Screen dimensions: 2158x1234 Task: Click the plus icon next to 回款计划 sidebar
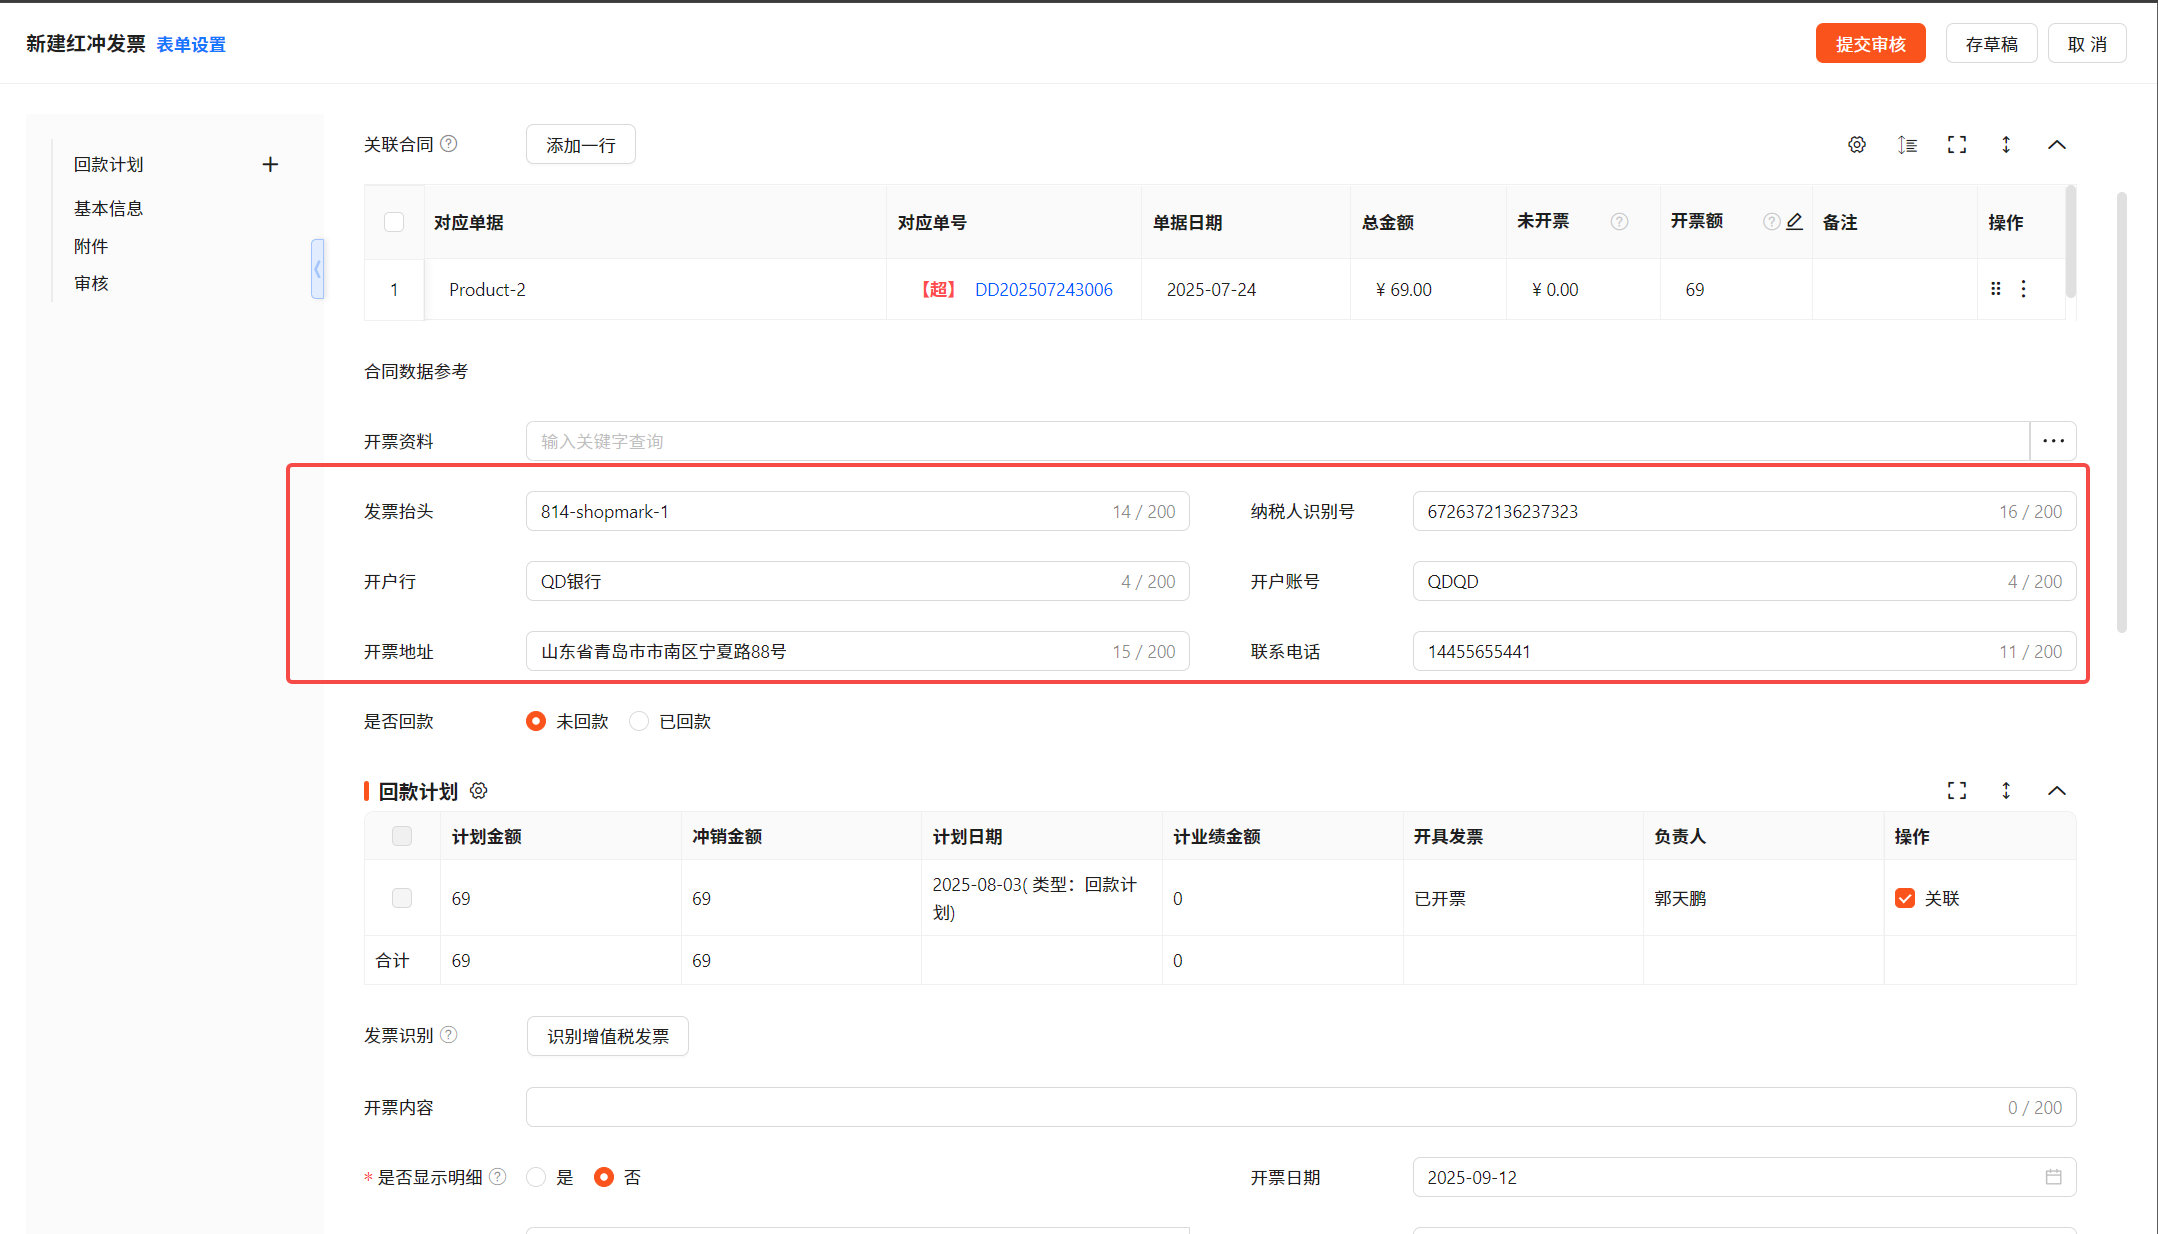(270, 164)
